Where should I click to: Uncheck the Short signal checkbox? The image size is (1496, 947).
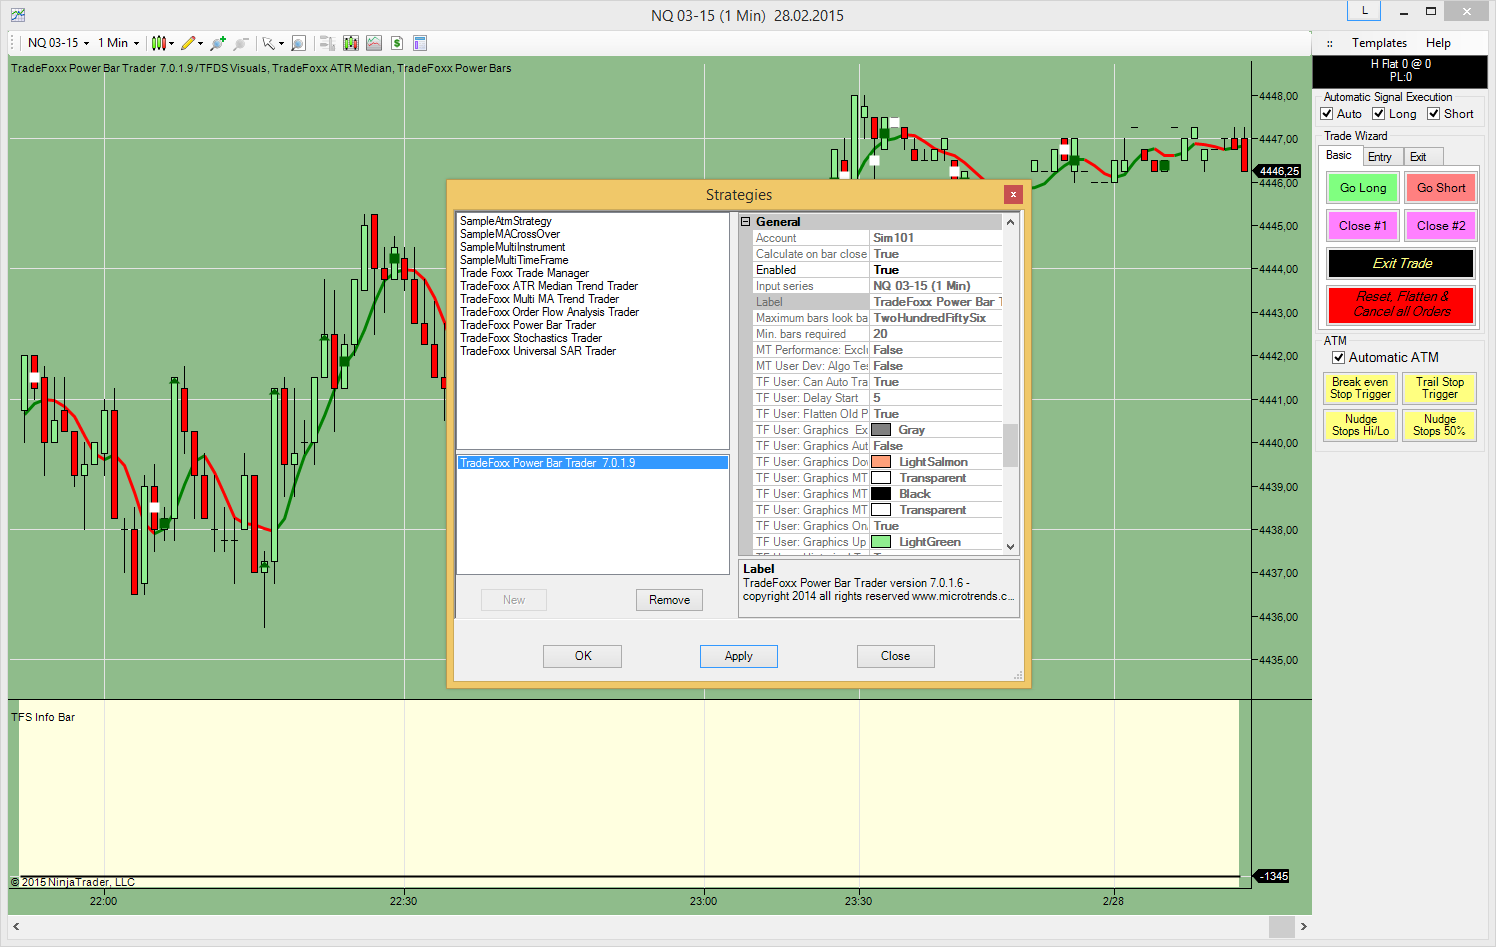1433,114
